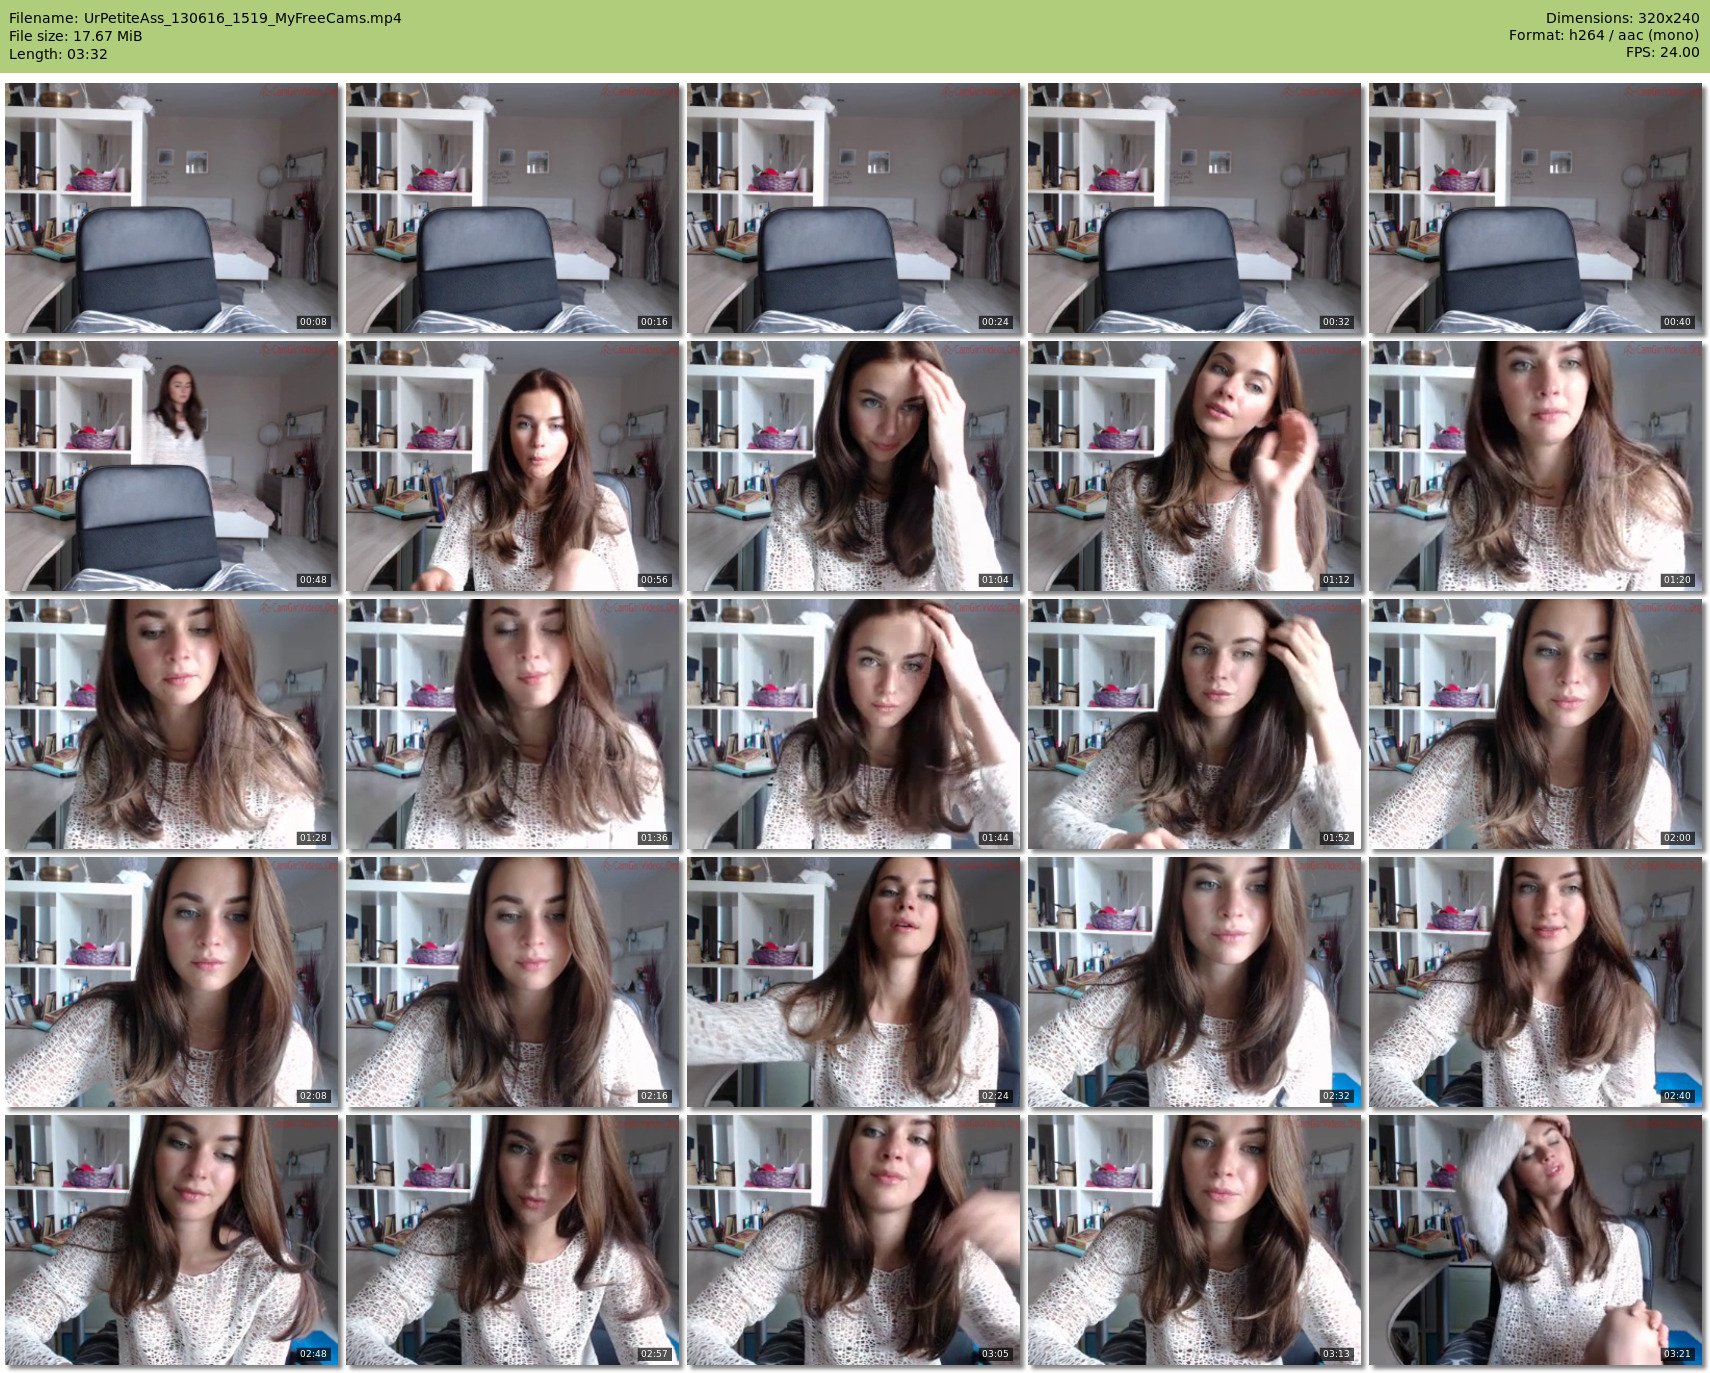This screenshot has width=1710, height=1373.
Task: Select the 01:20 frame thumbnail
Action: (x=1535, y=466)
